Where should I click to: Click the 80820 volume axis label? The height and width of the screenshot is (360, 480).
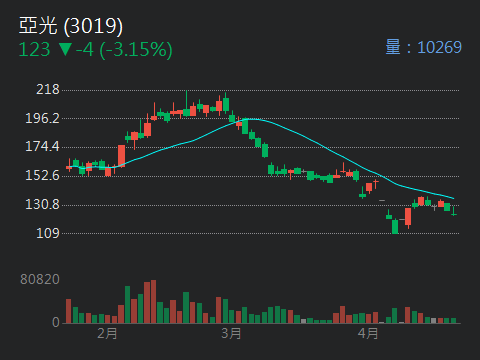point(40,279)
